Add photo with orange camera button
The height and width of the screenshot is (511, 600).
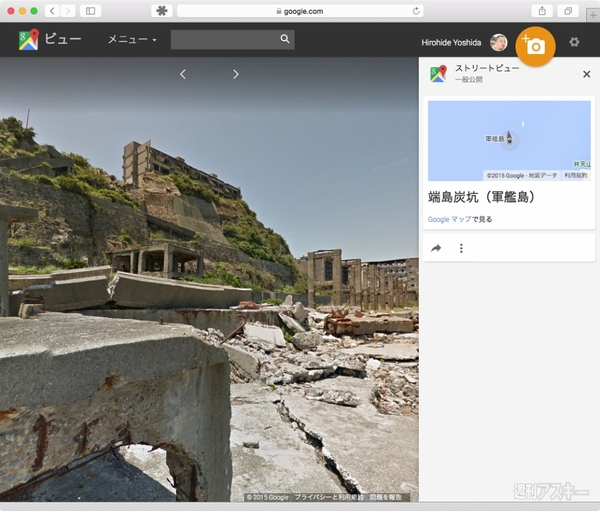[535, 46]
